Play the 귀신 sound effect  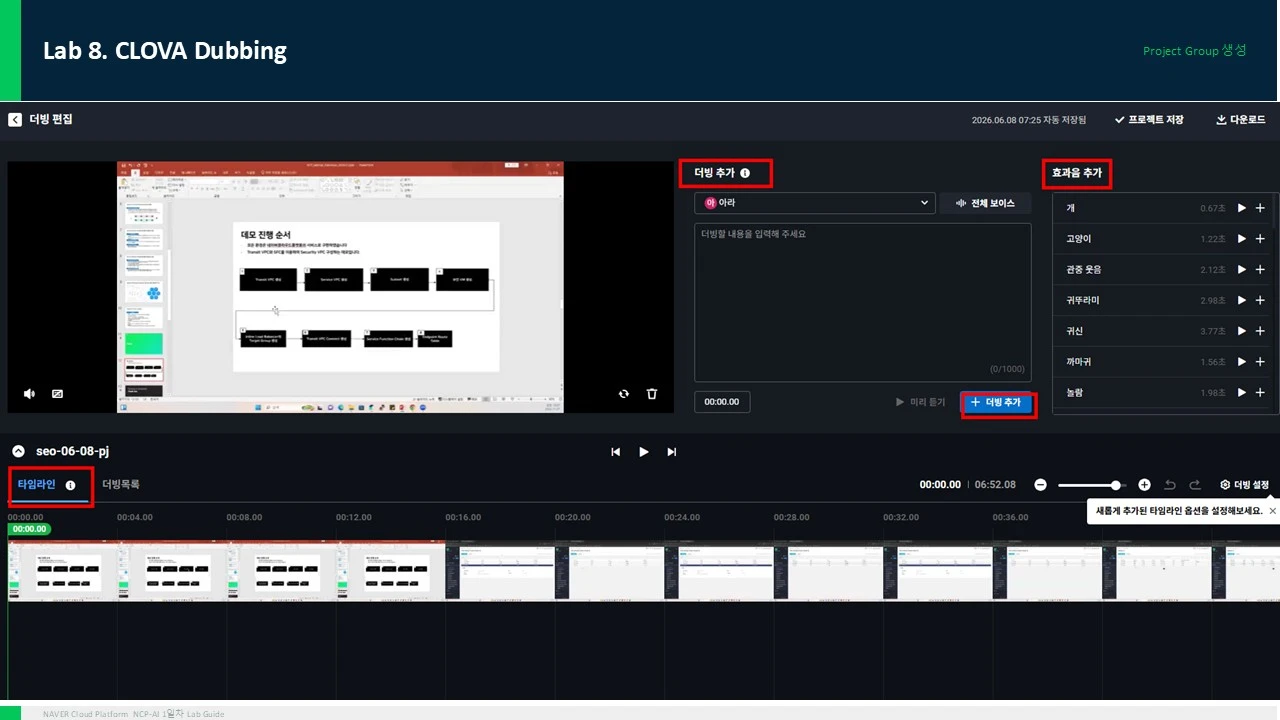1241,331
